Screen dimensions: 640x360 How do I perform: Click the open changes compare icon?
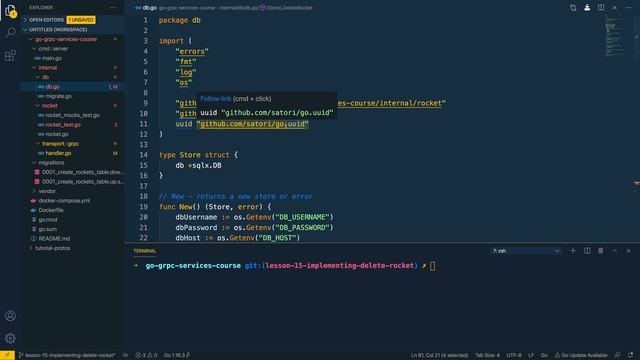coord(573,8)
